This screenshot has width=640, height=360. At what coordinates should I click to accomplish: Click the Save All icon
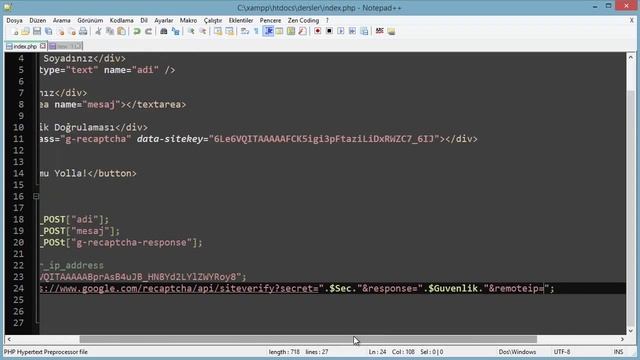pos(48,31)
